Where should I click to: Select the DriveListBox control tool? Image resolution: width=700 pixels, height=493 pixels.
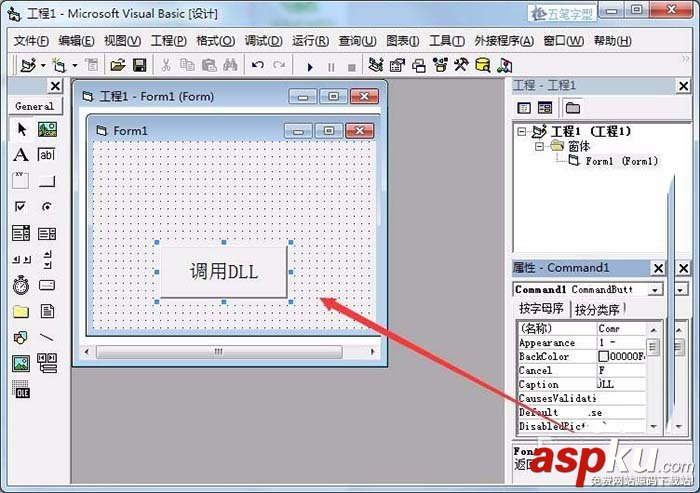pyautogui.click(x=46, y=285)
